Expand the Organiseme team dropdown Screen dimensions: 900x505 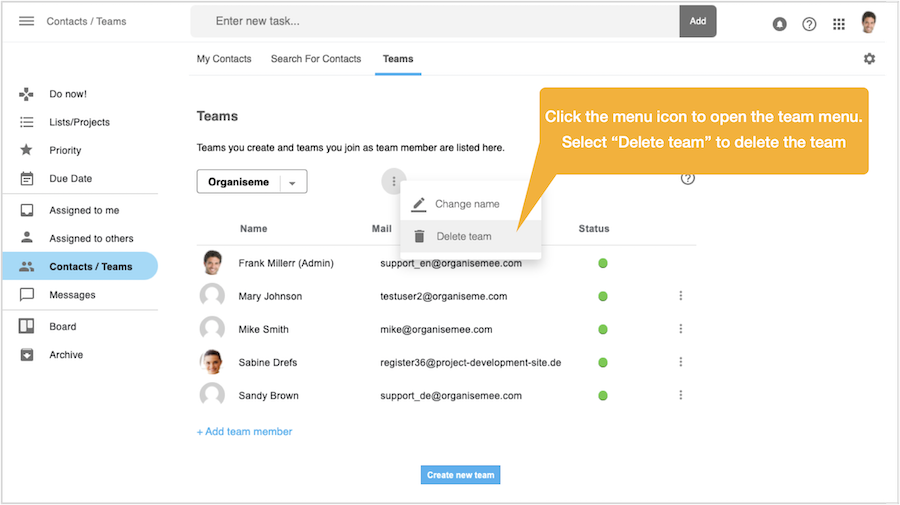click(292, 182)
